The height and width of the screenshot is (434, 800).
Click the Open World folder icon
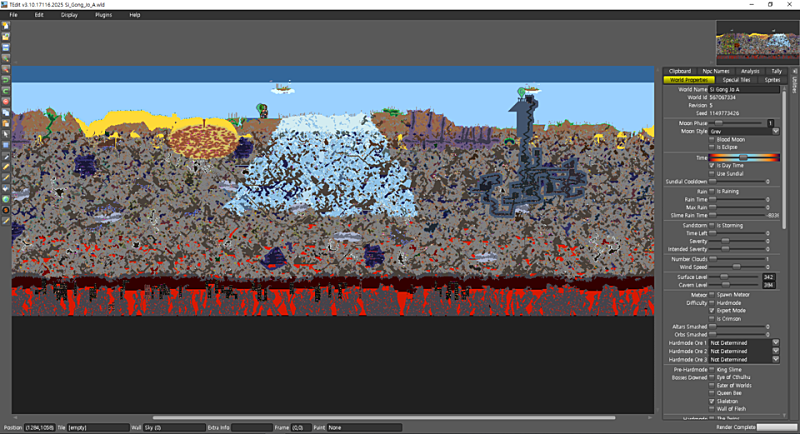pyautogui.click(x=6, y=37)
